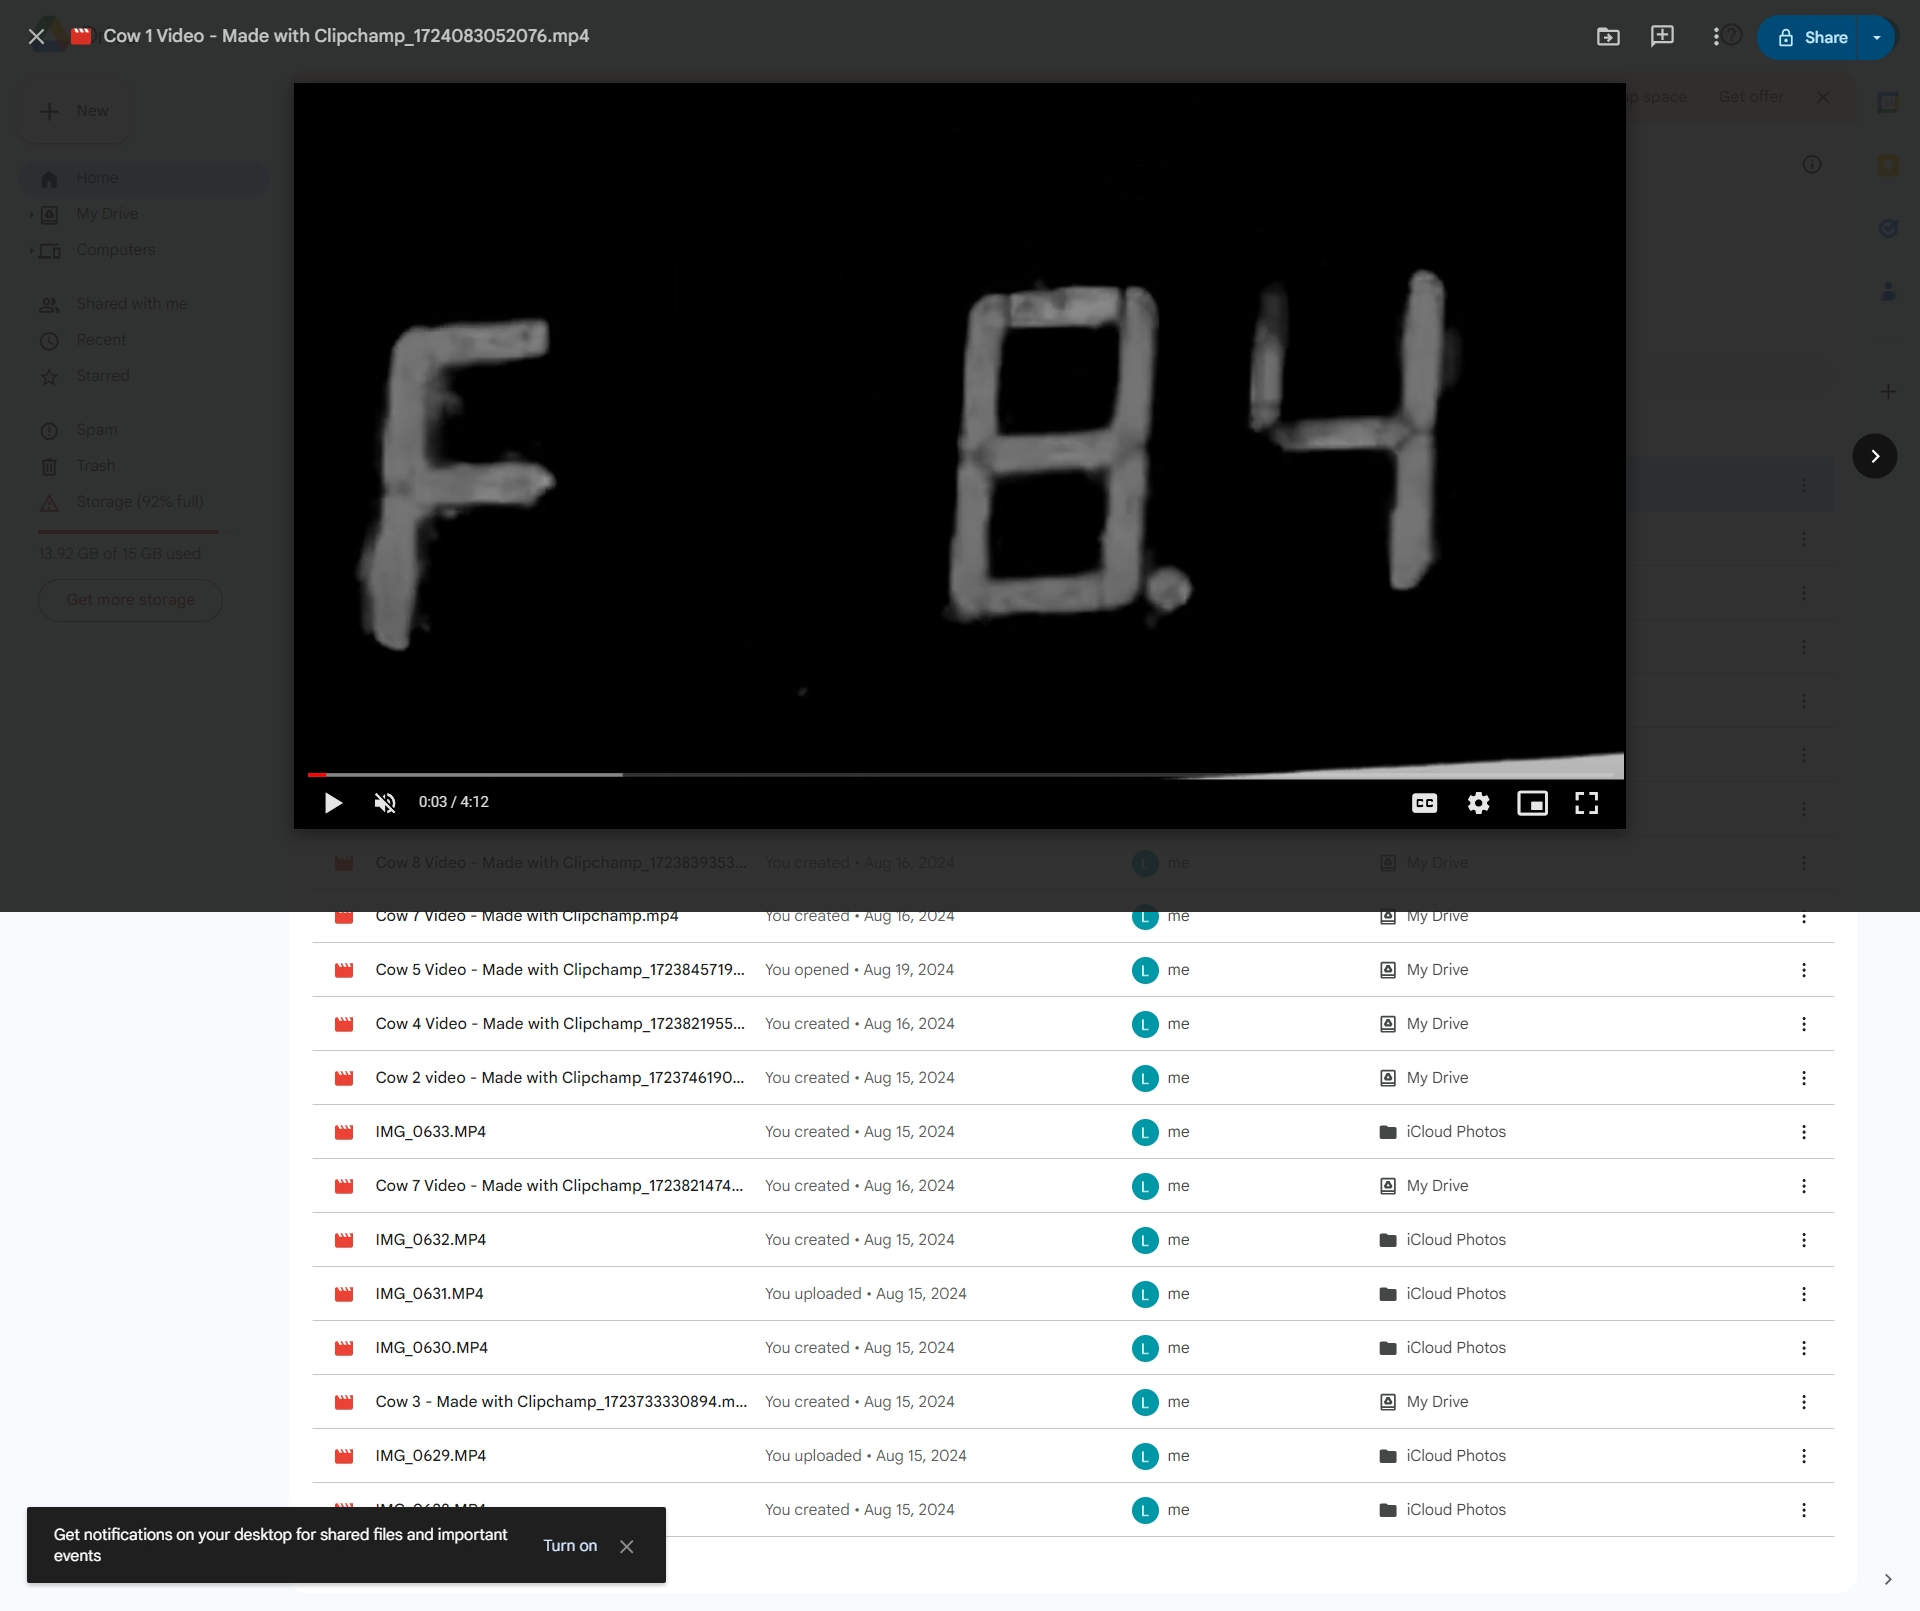Click the video file title in header
The image size is (1920, 1611).
pos(346,36)
